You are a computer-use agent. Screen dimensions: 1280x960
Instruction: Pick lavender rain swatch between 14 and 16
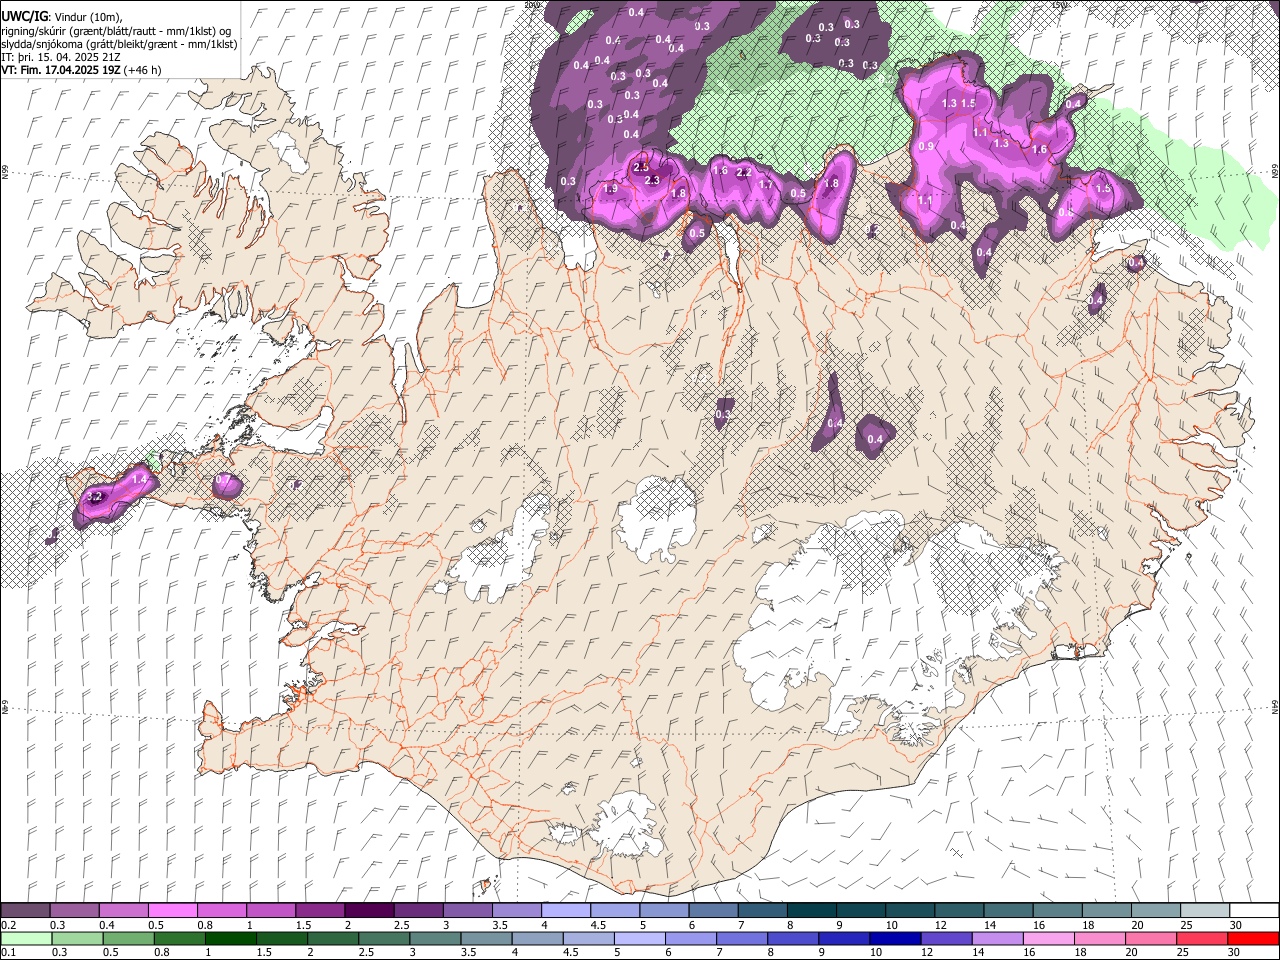(997, 939)
